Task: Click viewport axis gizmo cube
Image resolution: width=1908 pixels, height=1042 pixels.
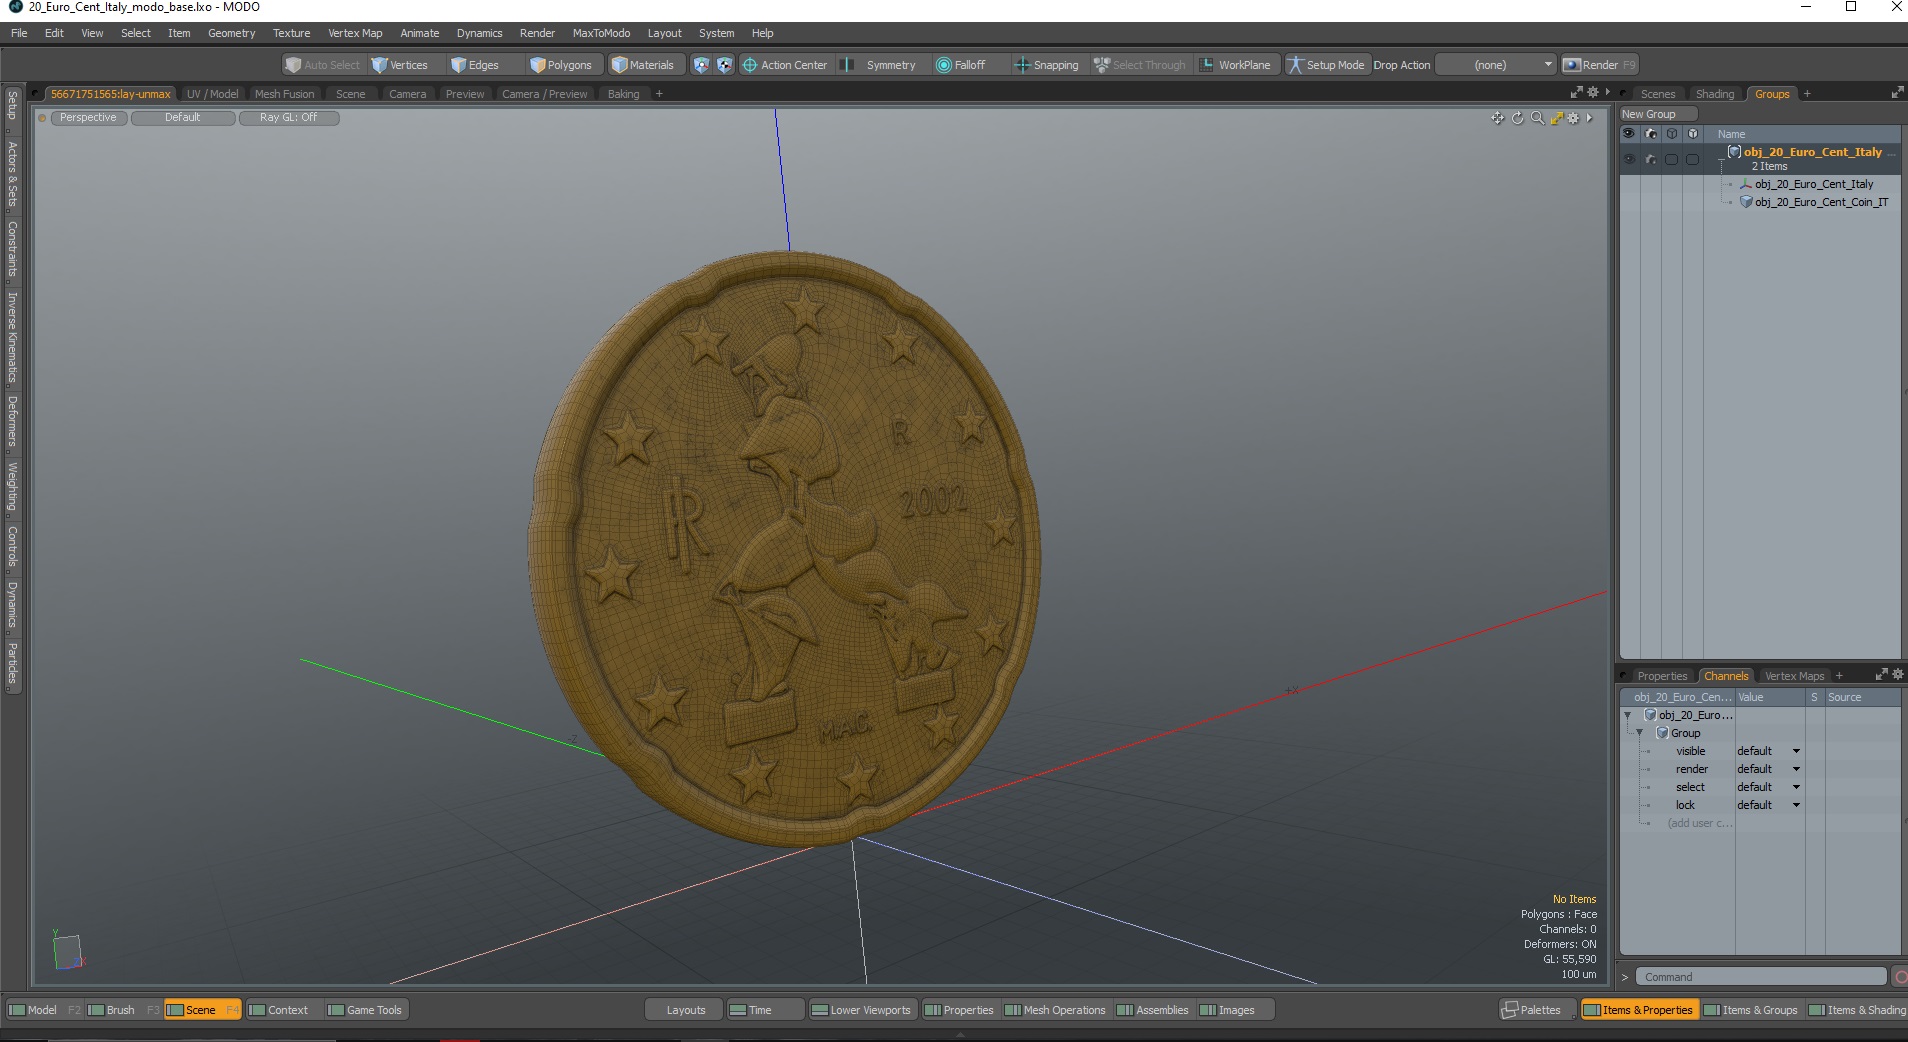Action: pyautogui.click(x=67, y=951)
